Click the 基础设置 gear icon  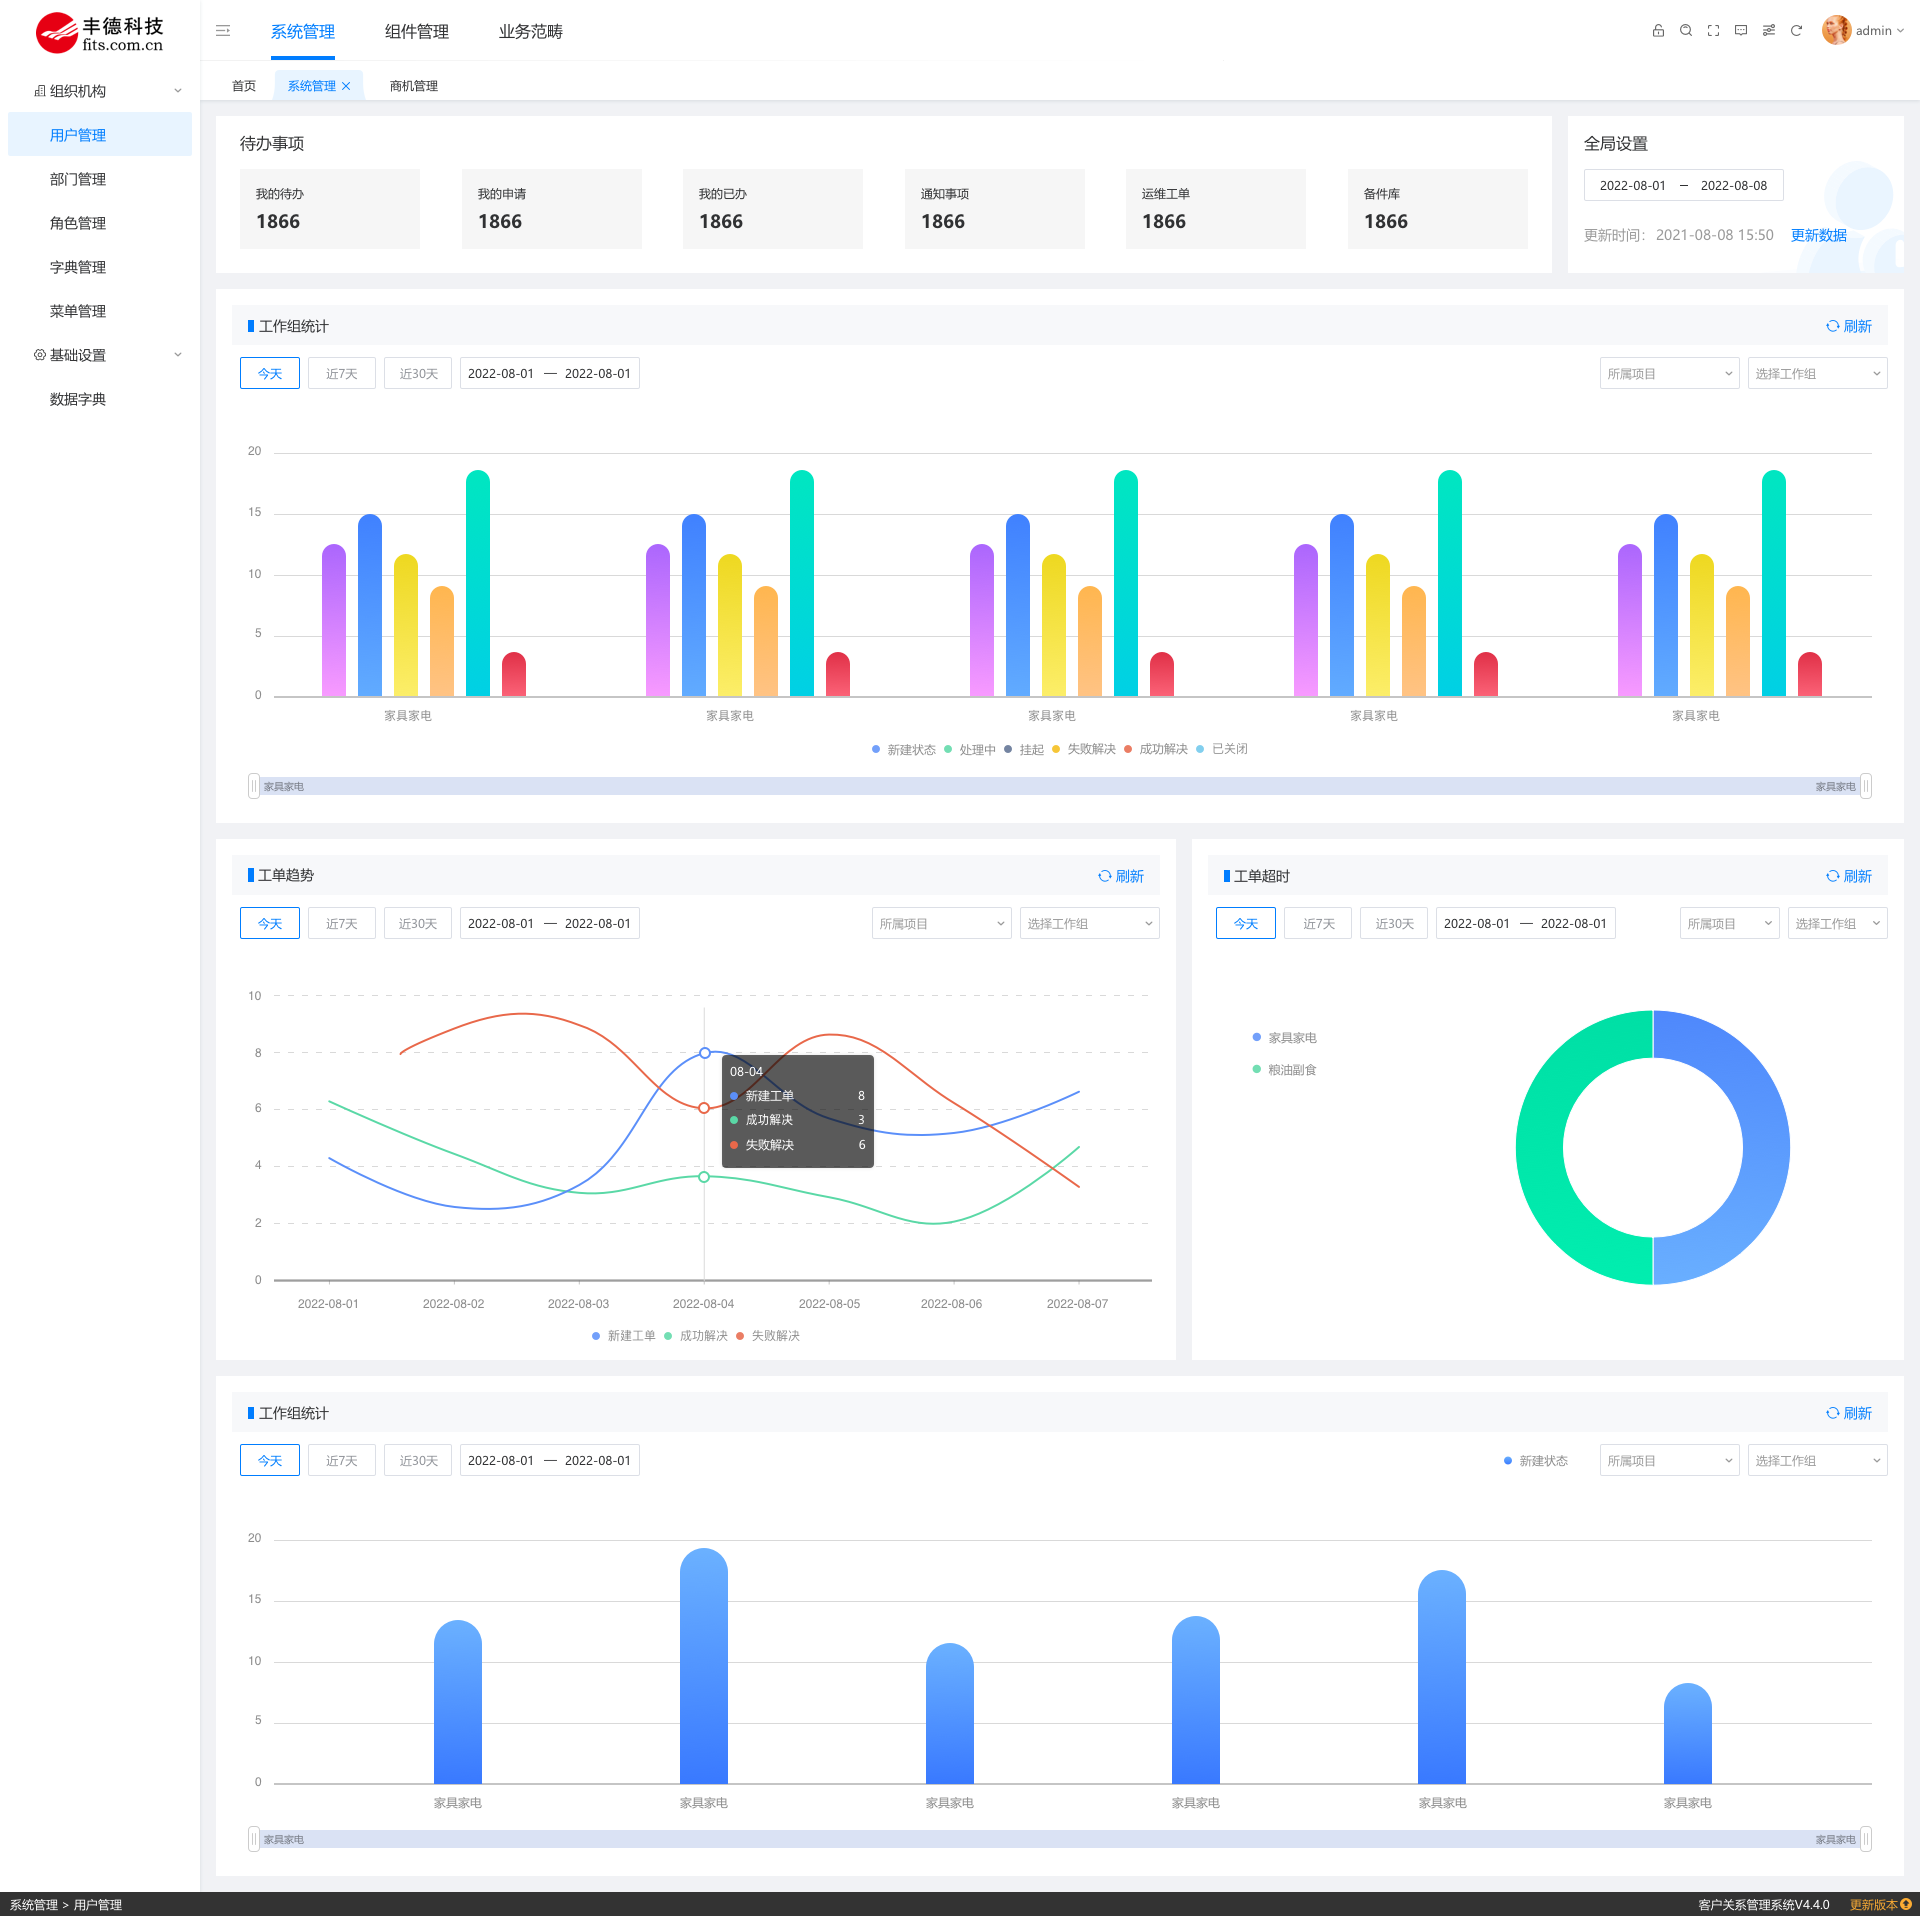pyautogui.click(x=40, y=355)
